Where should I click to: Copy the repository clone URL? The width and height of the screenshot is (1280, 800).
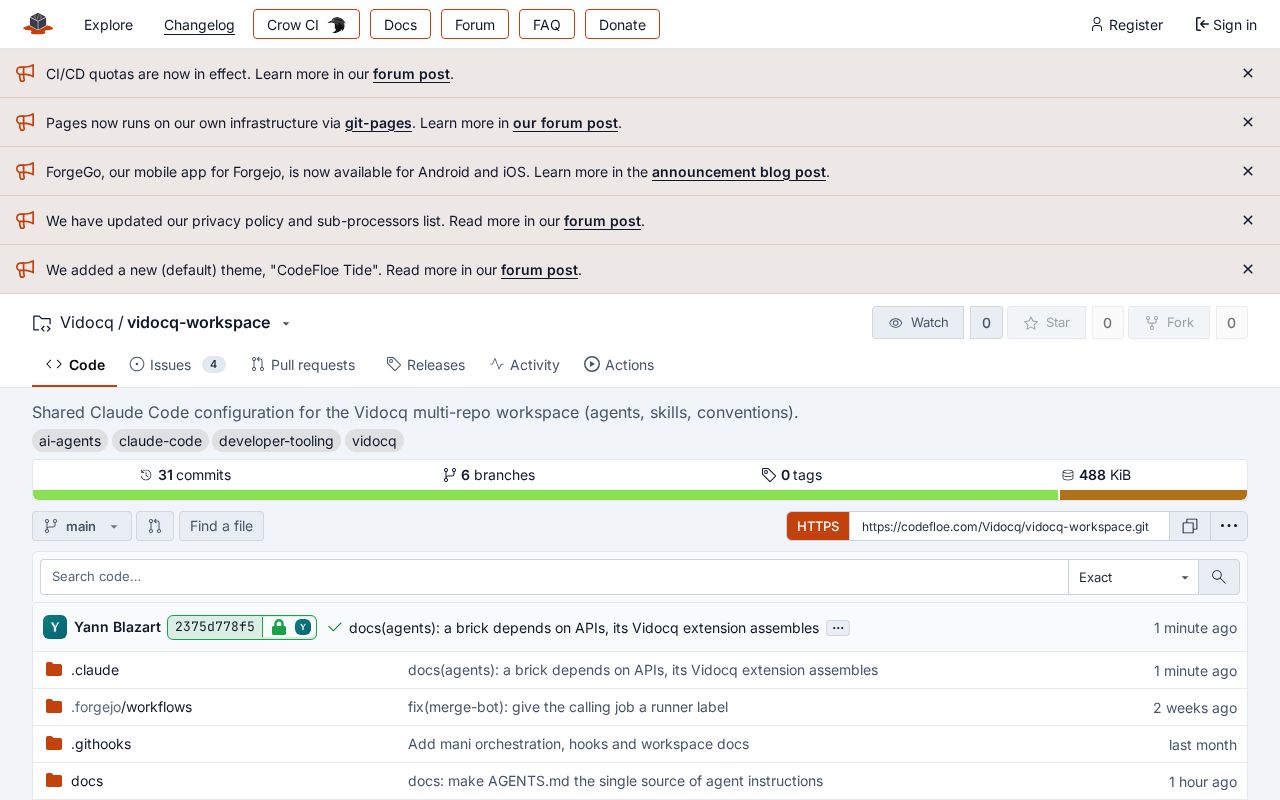pos(1190,526)
